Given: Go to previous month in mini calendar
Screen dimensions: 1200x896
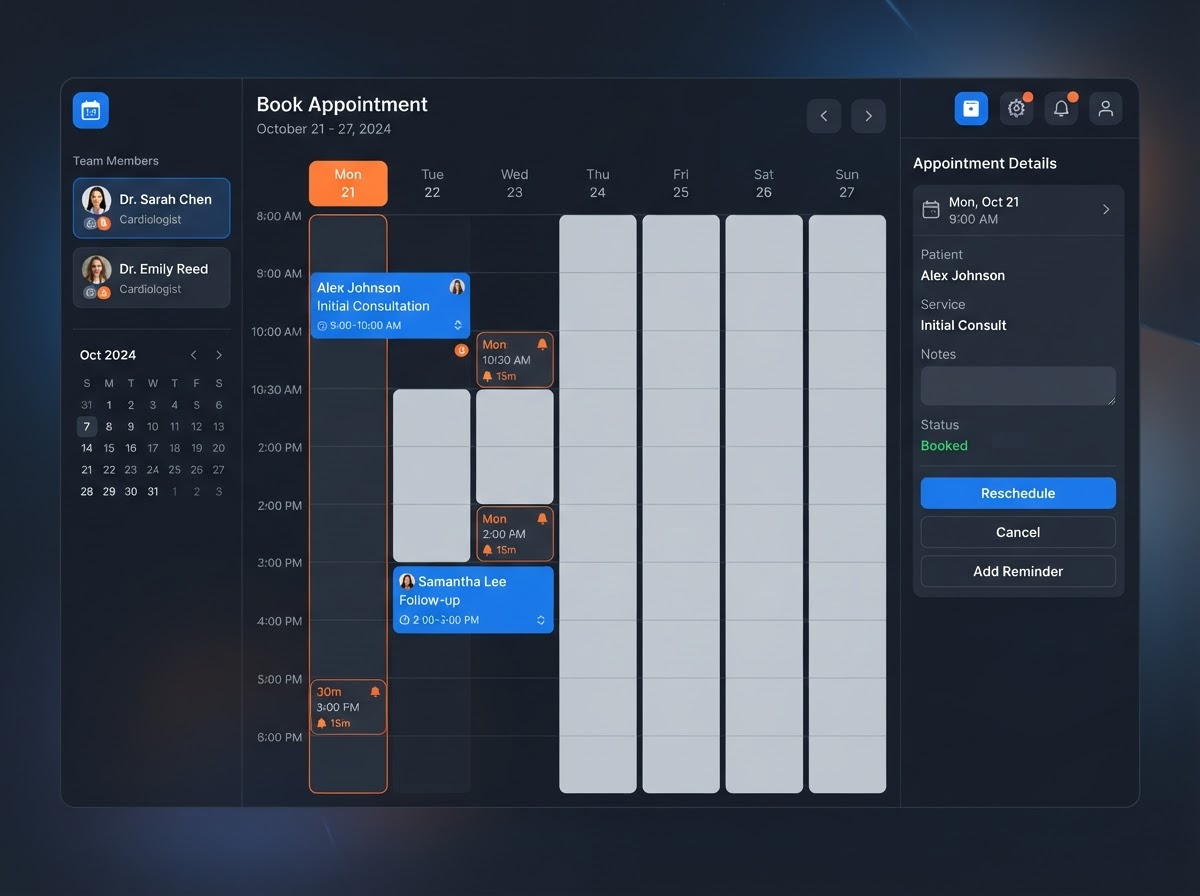Looking at the screenshot, I should [x=194, y=355].
